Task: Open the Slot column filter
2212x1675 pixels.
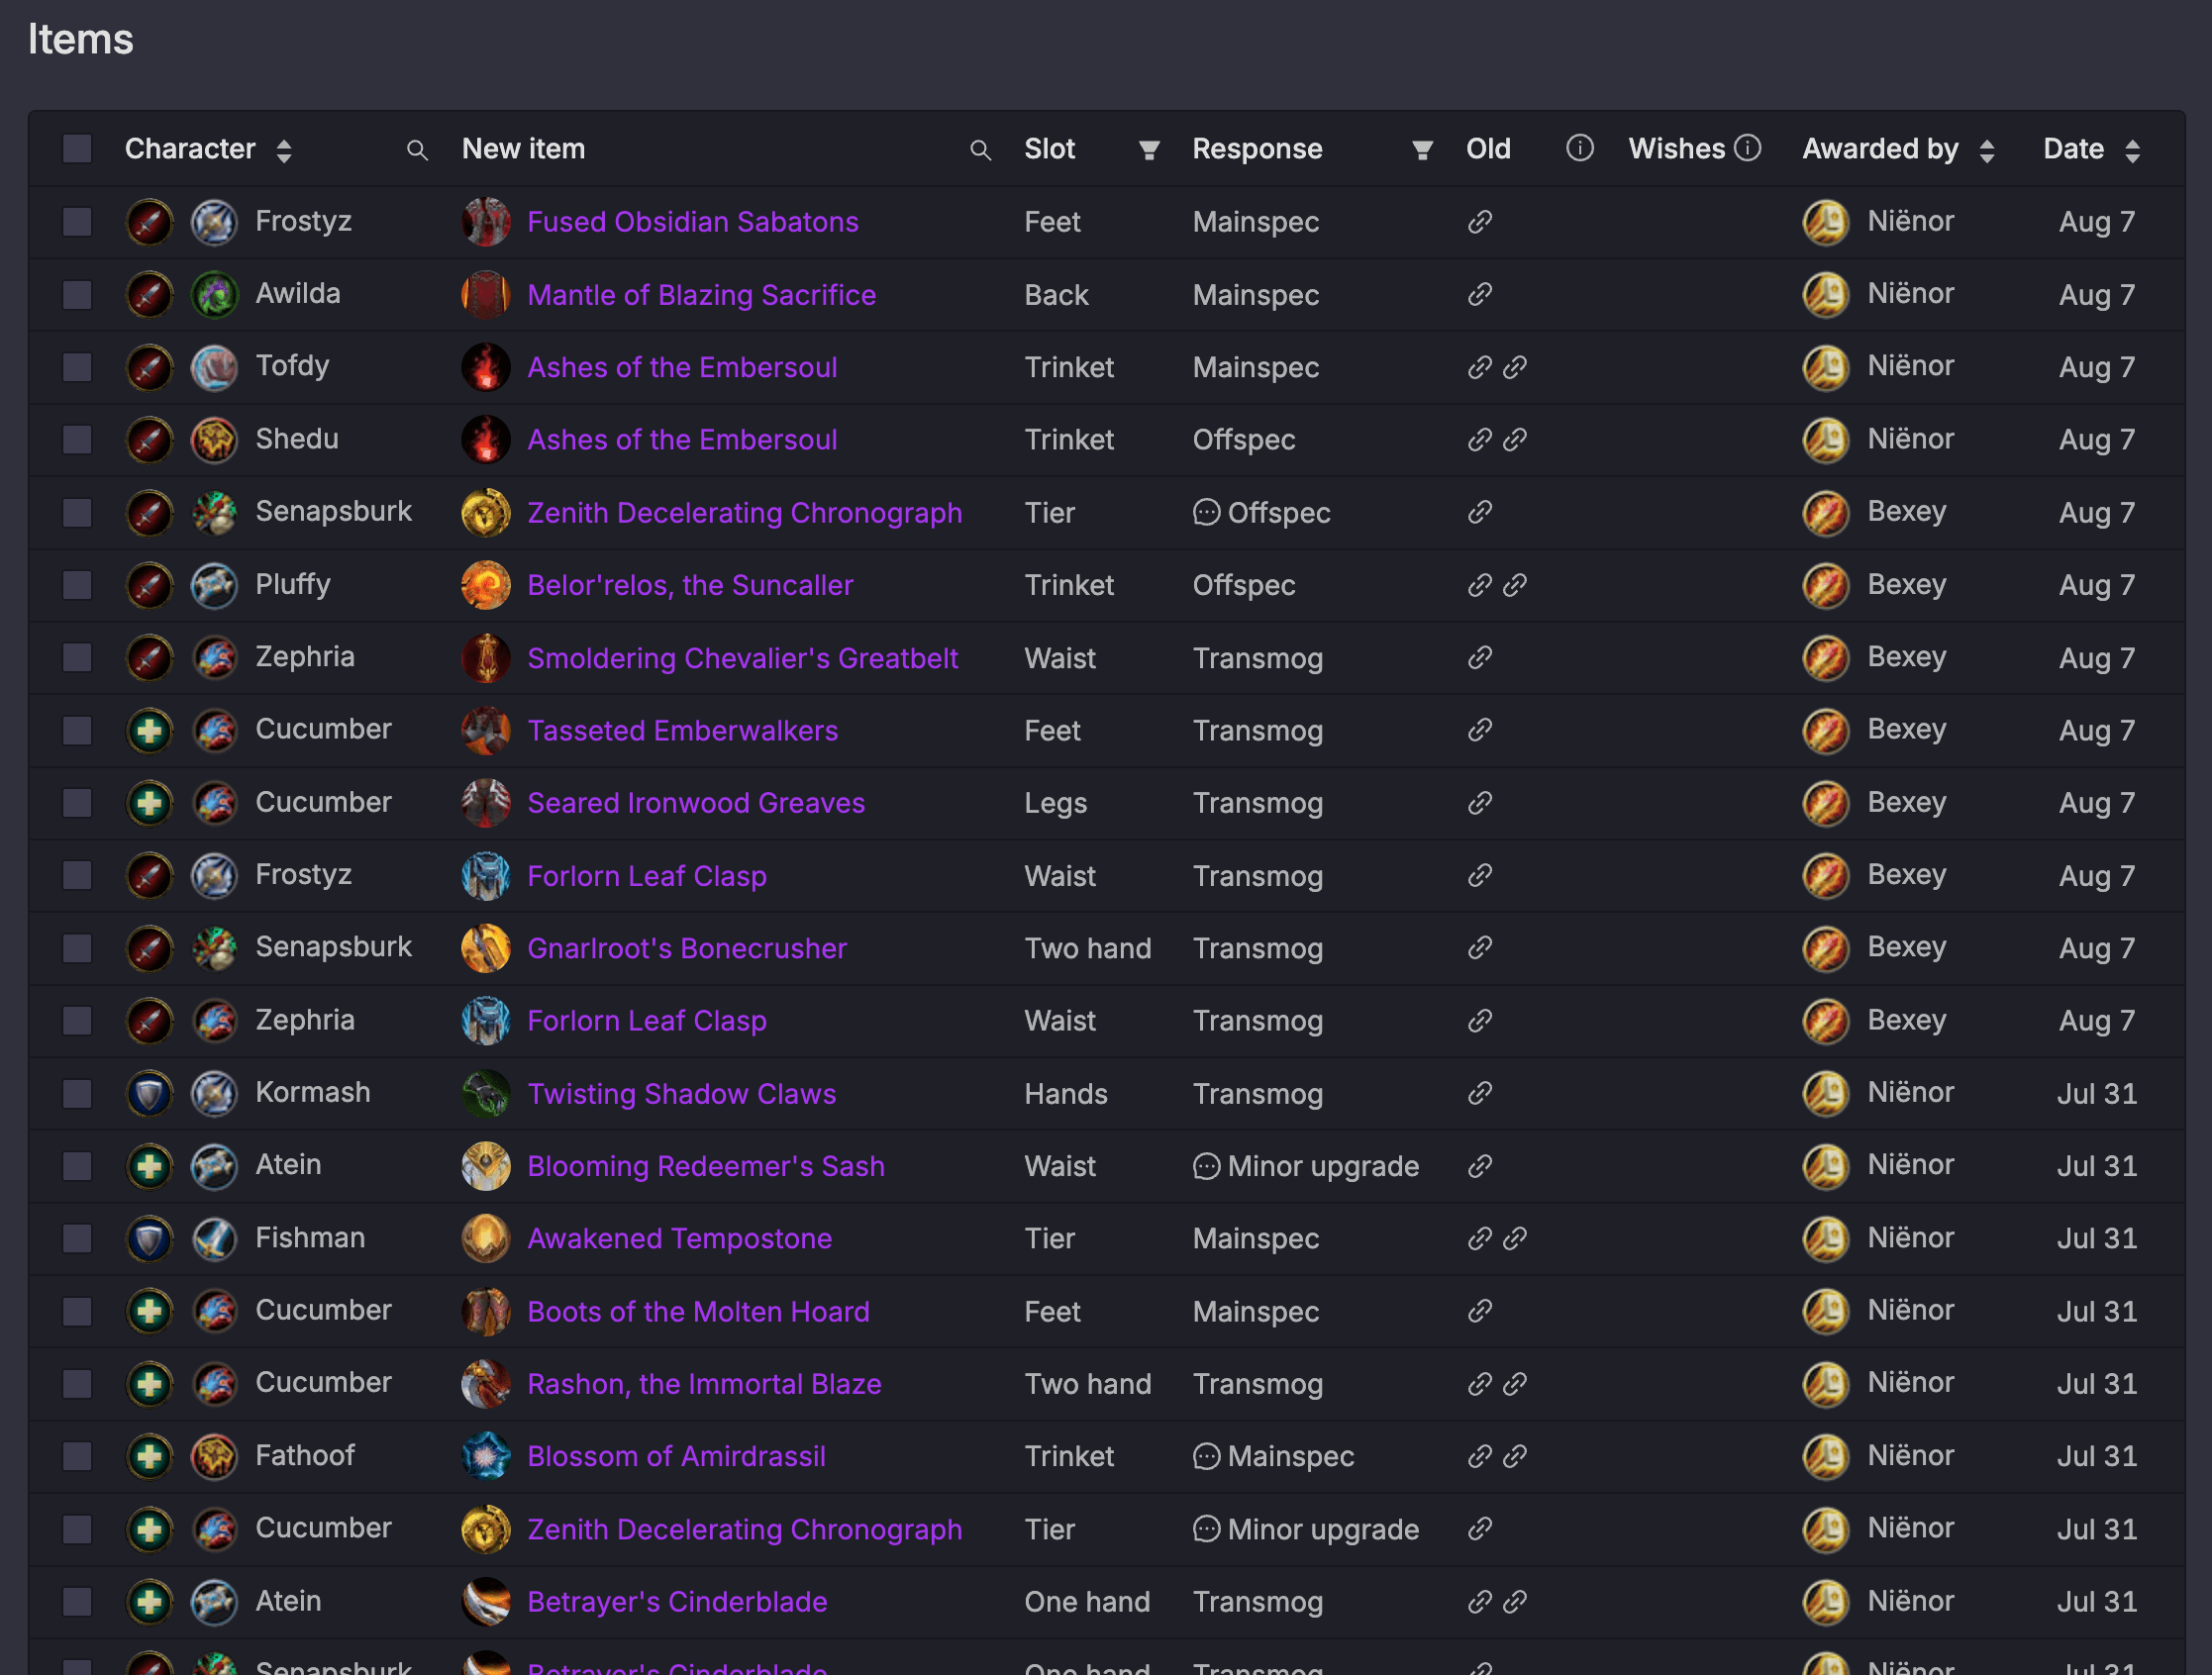Action: tap(1149, 150)
